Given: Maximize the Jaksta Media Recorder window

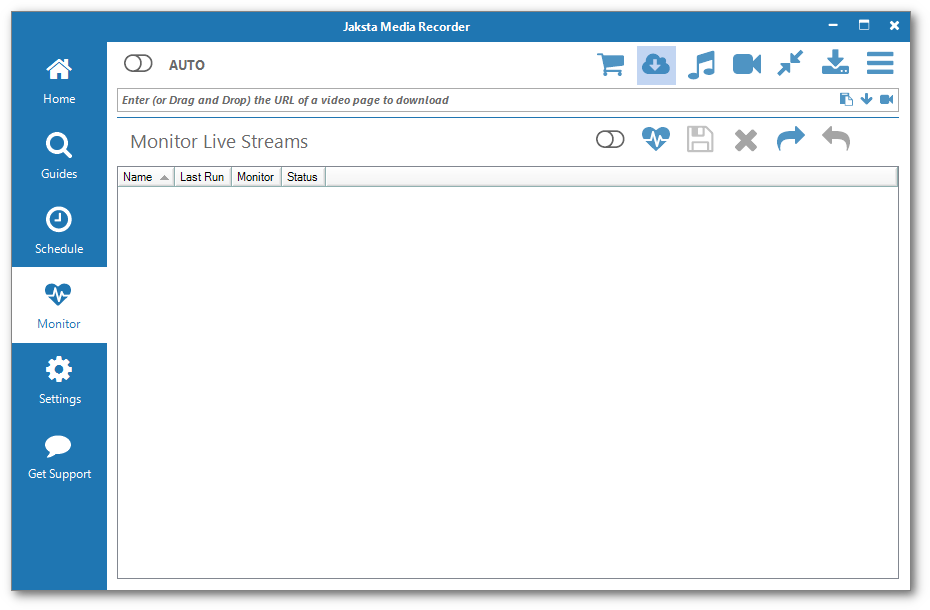Looking at the screenshot, I should 864,25.
